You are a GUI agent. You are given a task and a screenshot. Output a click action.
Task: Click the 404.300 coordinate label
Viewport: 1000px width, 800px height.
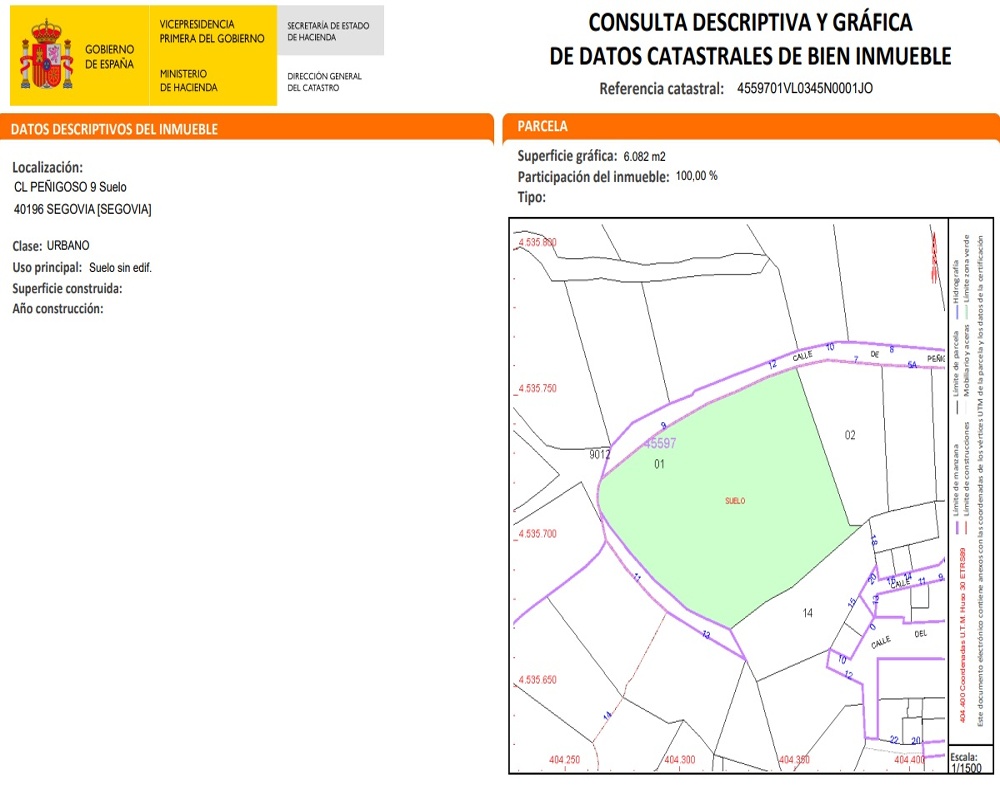click(x=679, y=760)
